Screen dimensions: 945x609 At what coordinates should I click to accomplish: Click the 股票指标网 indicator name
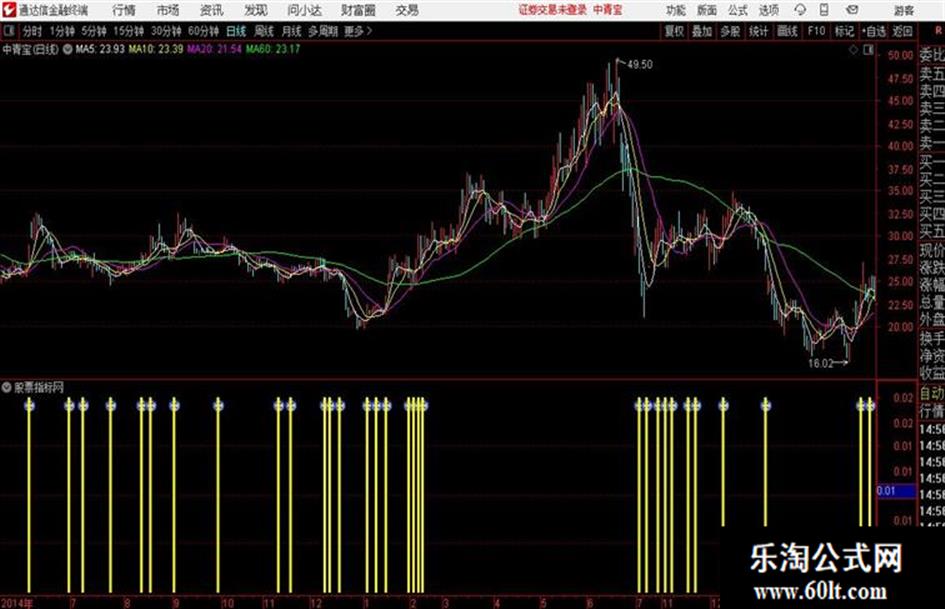[39, 387]
